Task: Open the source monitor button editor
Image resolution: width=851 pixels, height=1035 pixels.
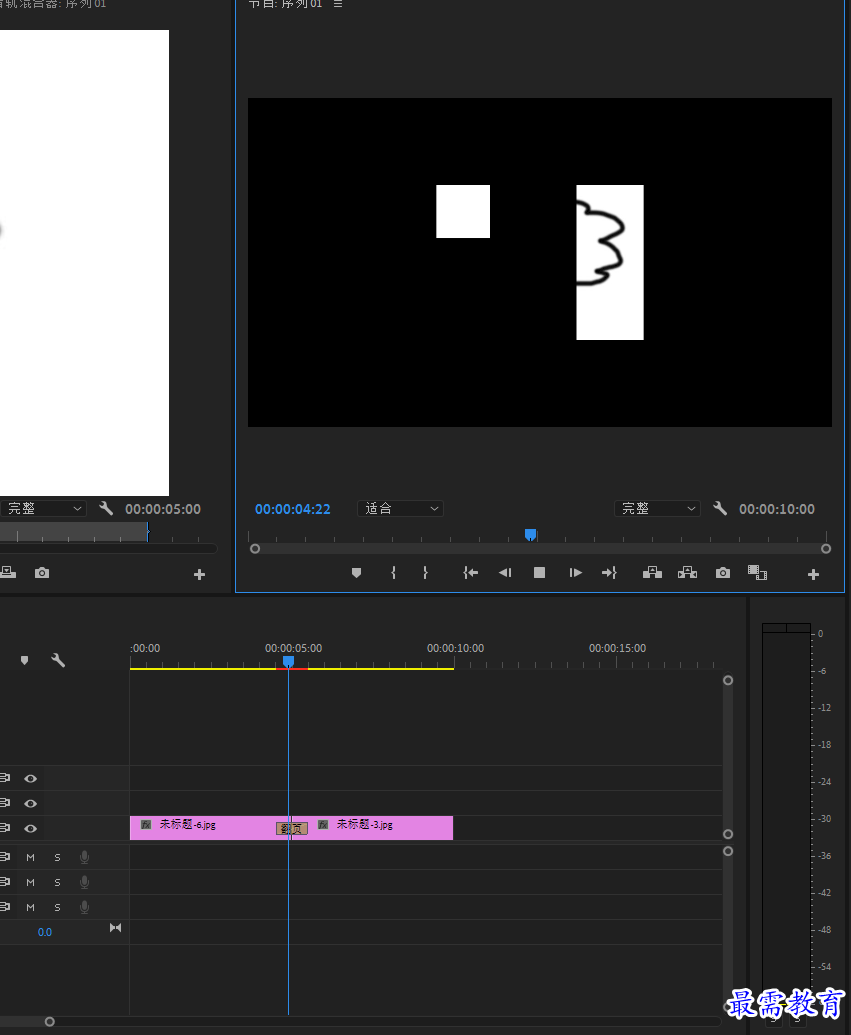Action: coord(199,575)
